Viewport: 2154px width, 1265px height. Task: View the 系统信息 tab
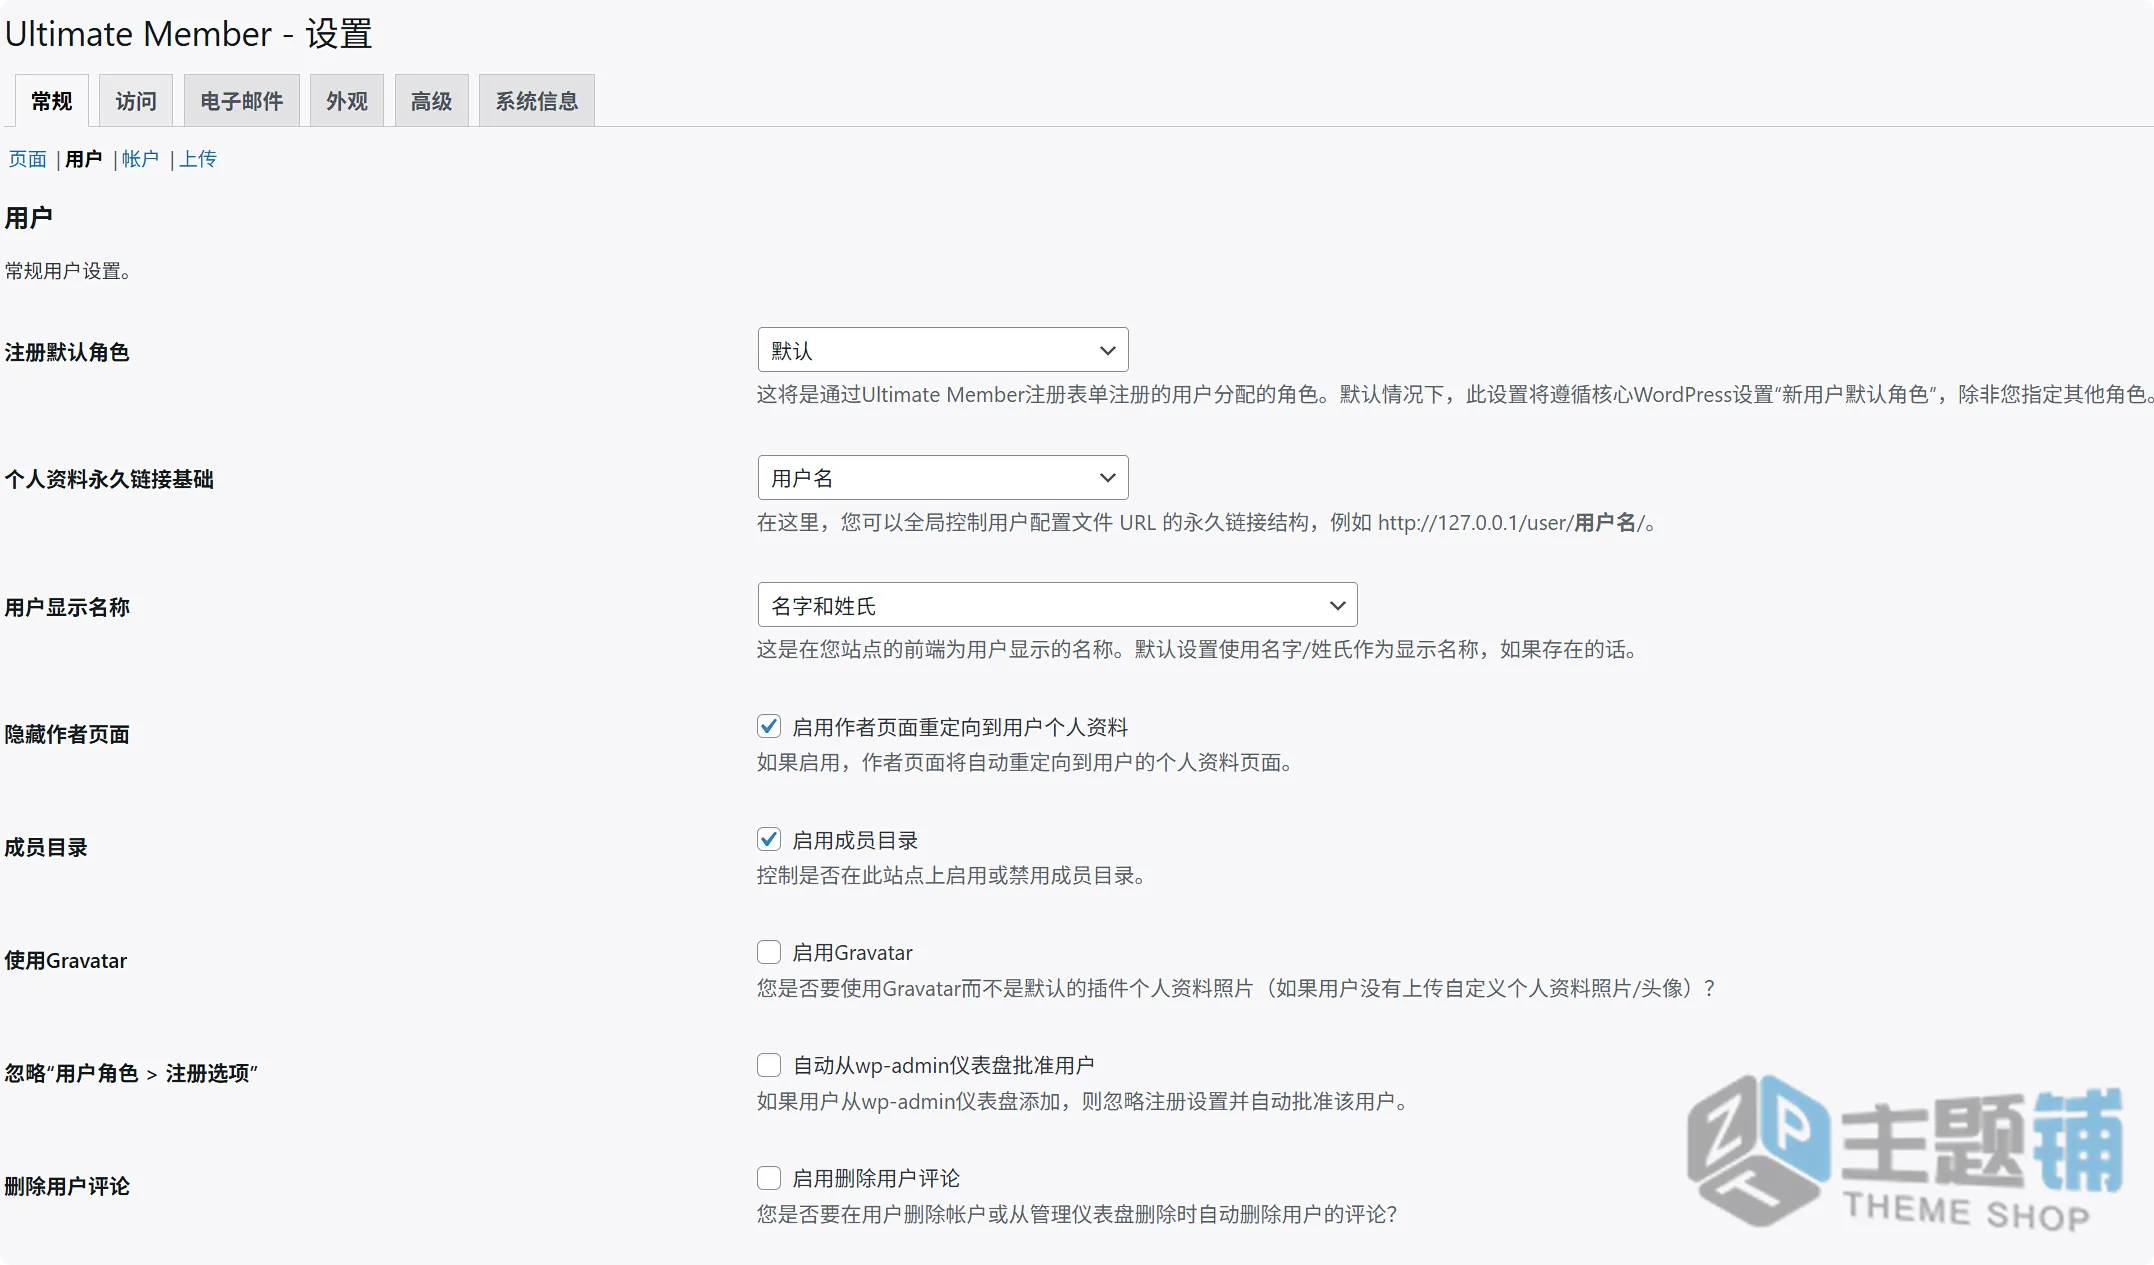(x=537, y=101)
